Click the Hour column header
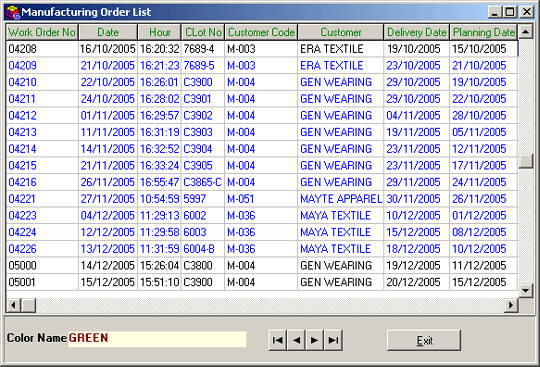540x367 pixels. pyautogui.click(x=159, y=32)
